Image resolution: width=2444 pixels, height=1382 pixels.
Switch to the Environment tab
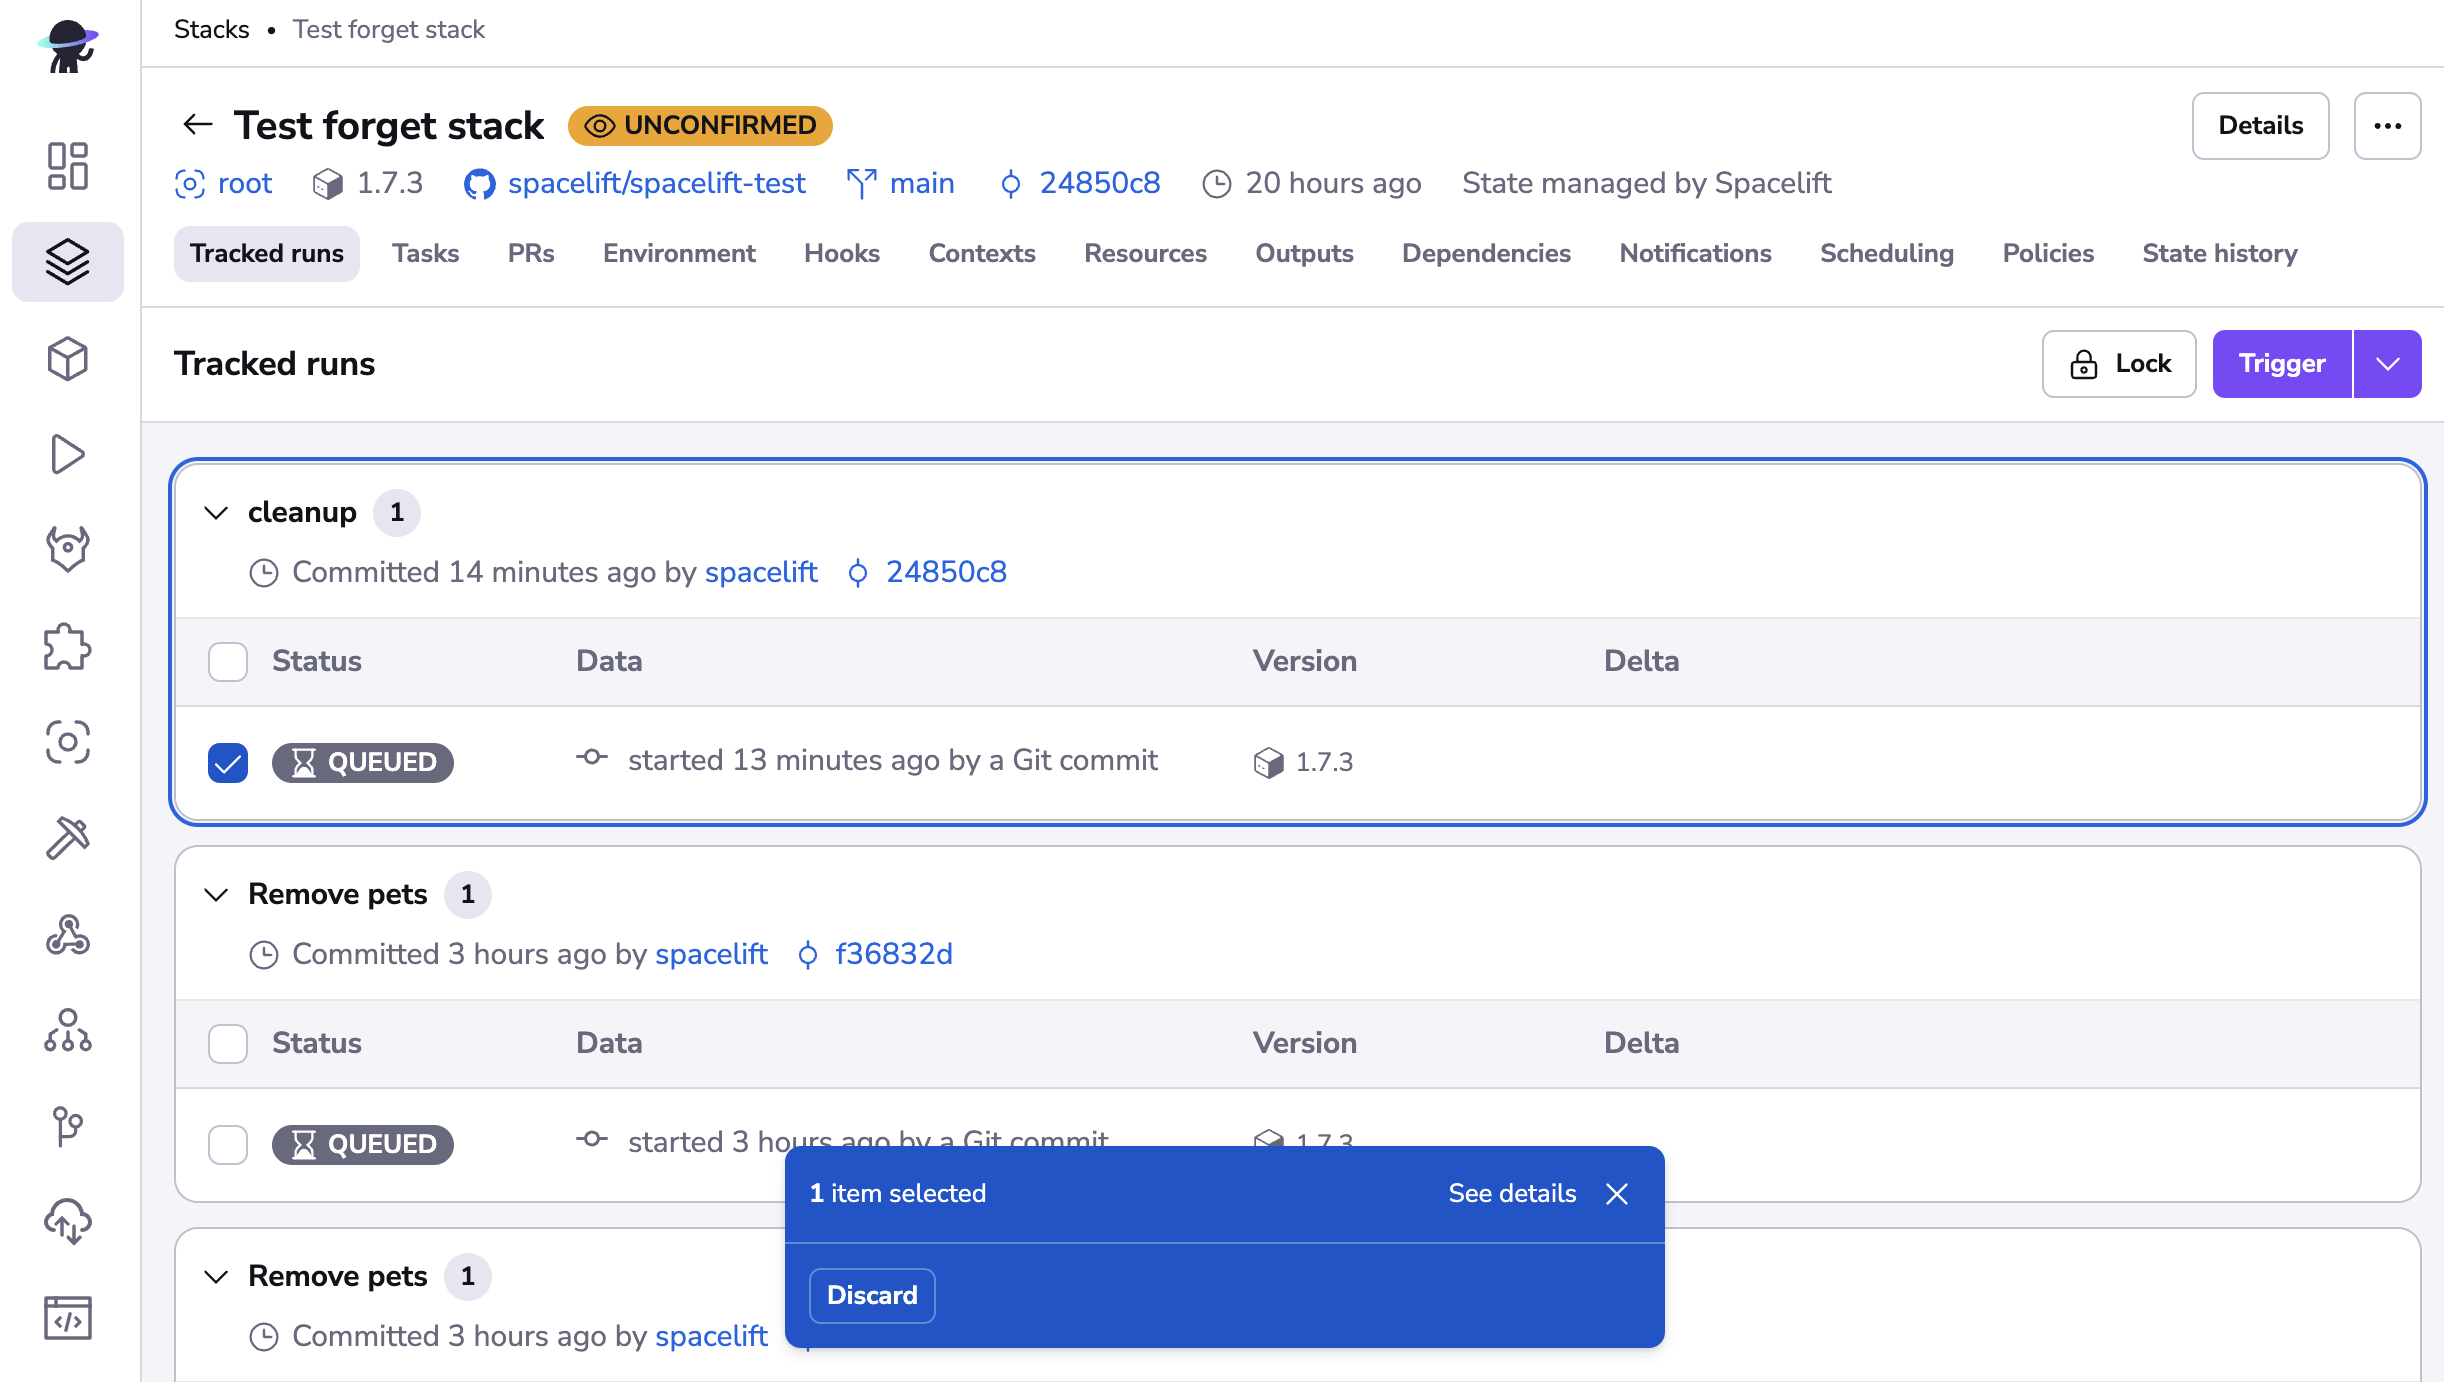679,253
